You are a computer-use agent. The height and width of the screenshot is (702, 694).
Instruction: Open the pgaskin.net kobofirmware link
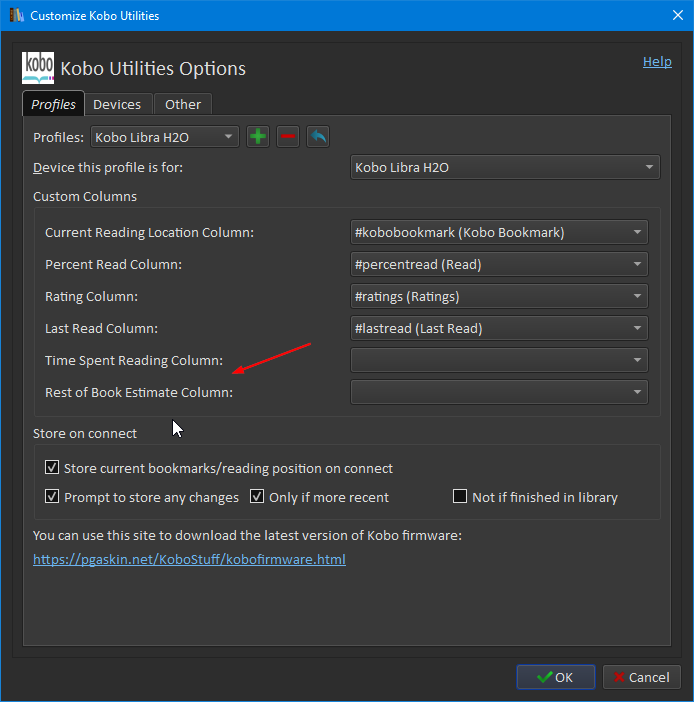point(189,559)
